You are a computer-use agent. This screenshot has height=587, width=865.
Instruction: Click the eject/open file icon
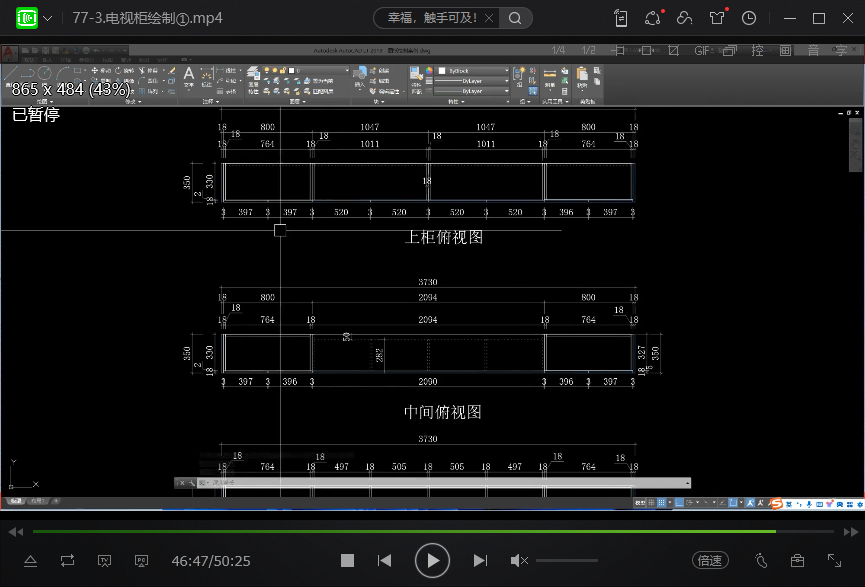pos(30,561)
